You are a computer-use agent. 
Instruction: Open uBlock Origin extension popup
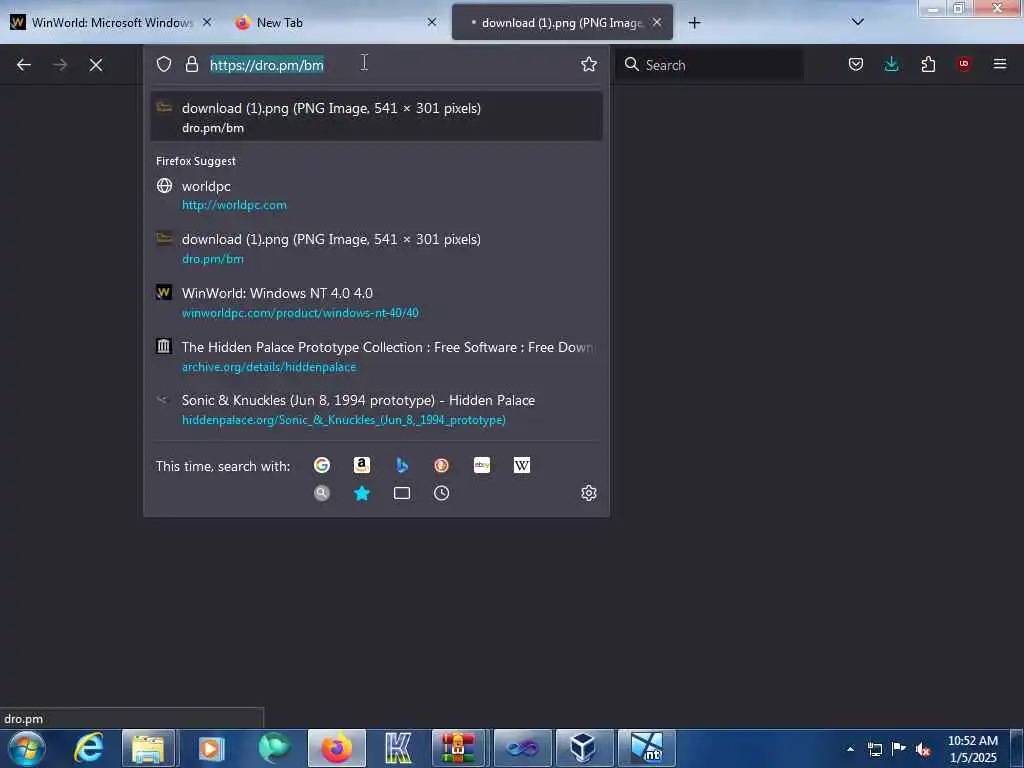click(964, 64)
